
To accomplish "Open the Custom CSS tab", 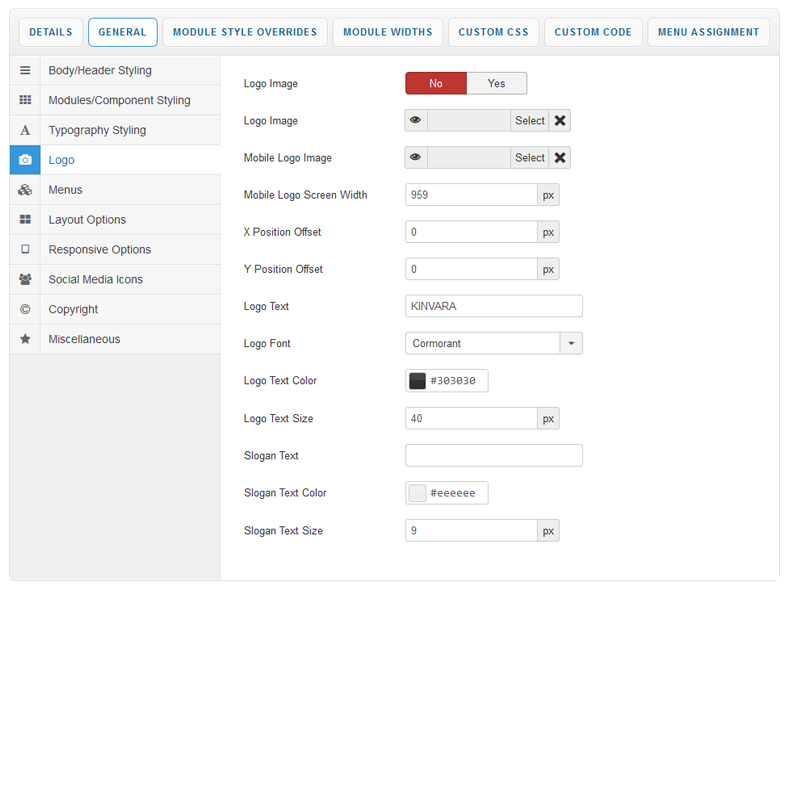I will click(x=493, y=32).
